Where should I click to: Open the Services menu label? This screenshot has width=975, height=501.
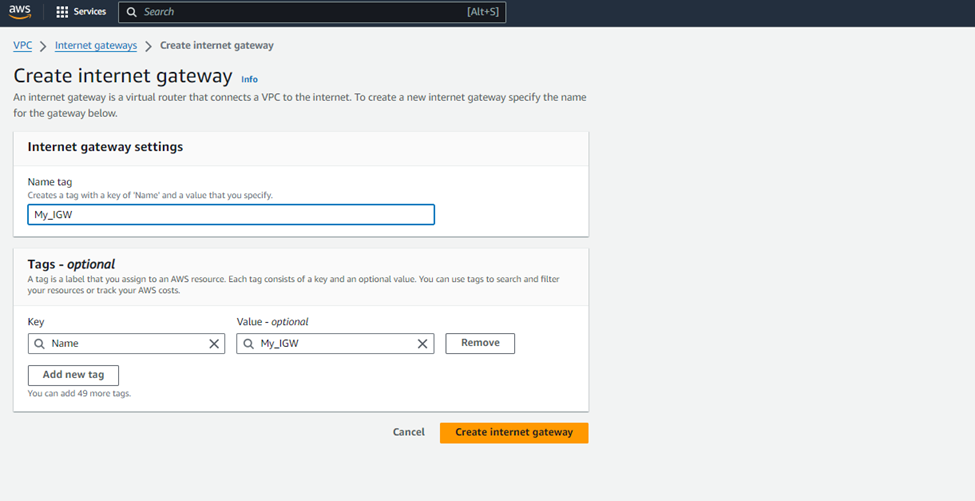tap(90, 12)
